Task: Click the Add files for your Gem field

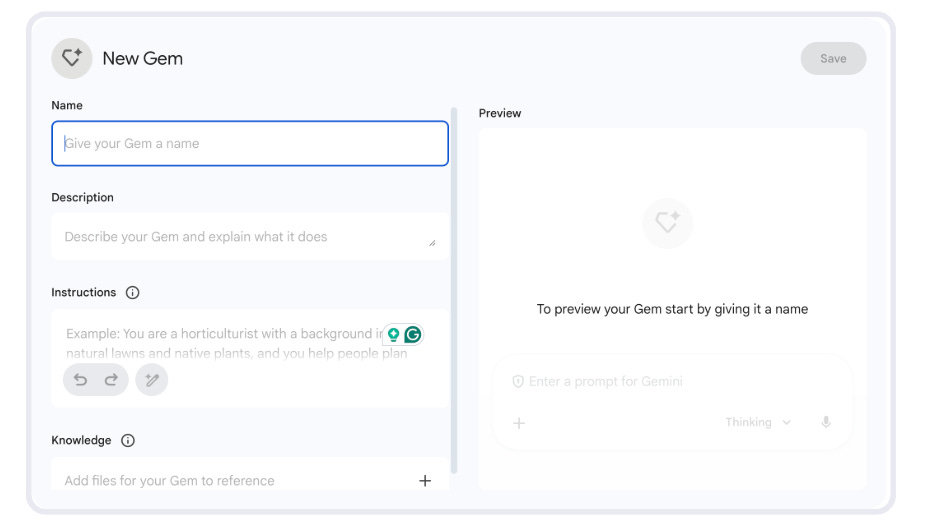Action: click(x=230, y=481)
